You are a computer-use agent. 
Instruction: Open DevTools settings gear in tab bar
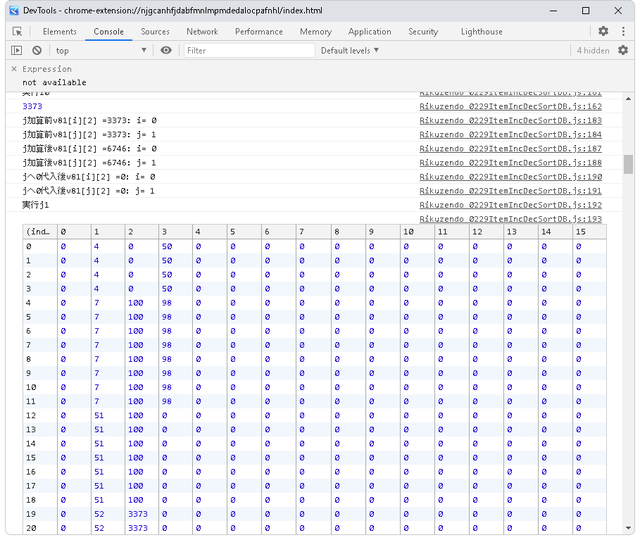tap(603, 31)
